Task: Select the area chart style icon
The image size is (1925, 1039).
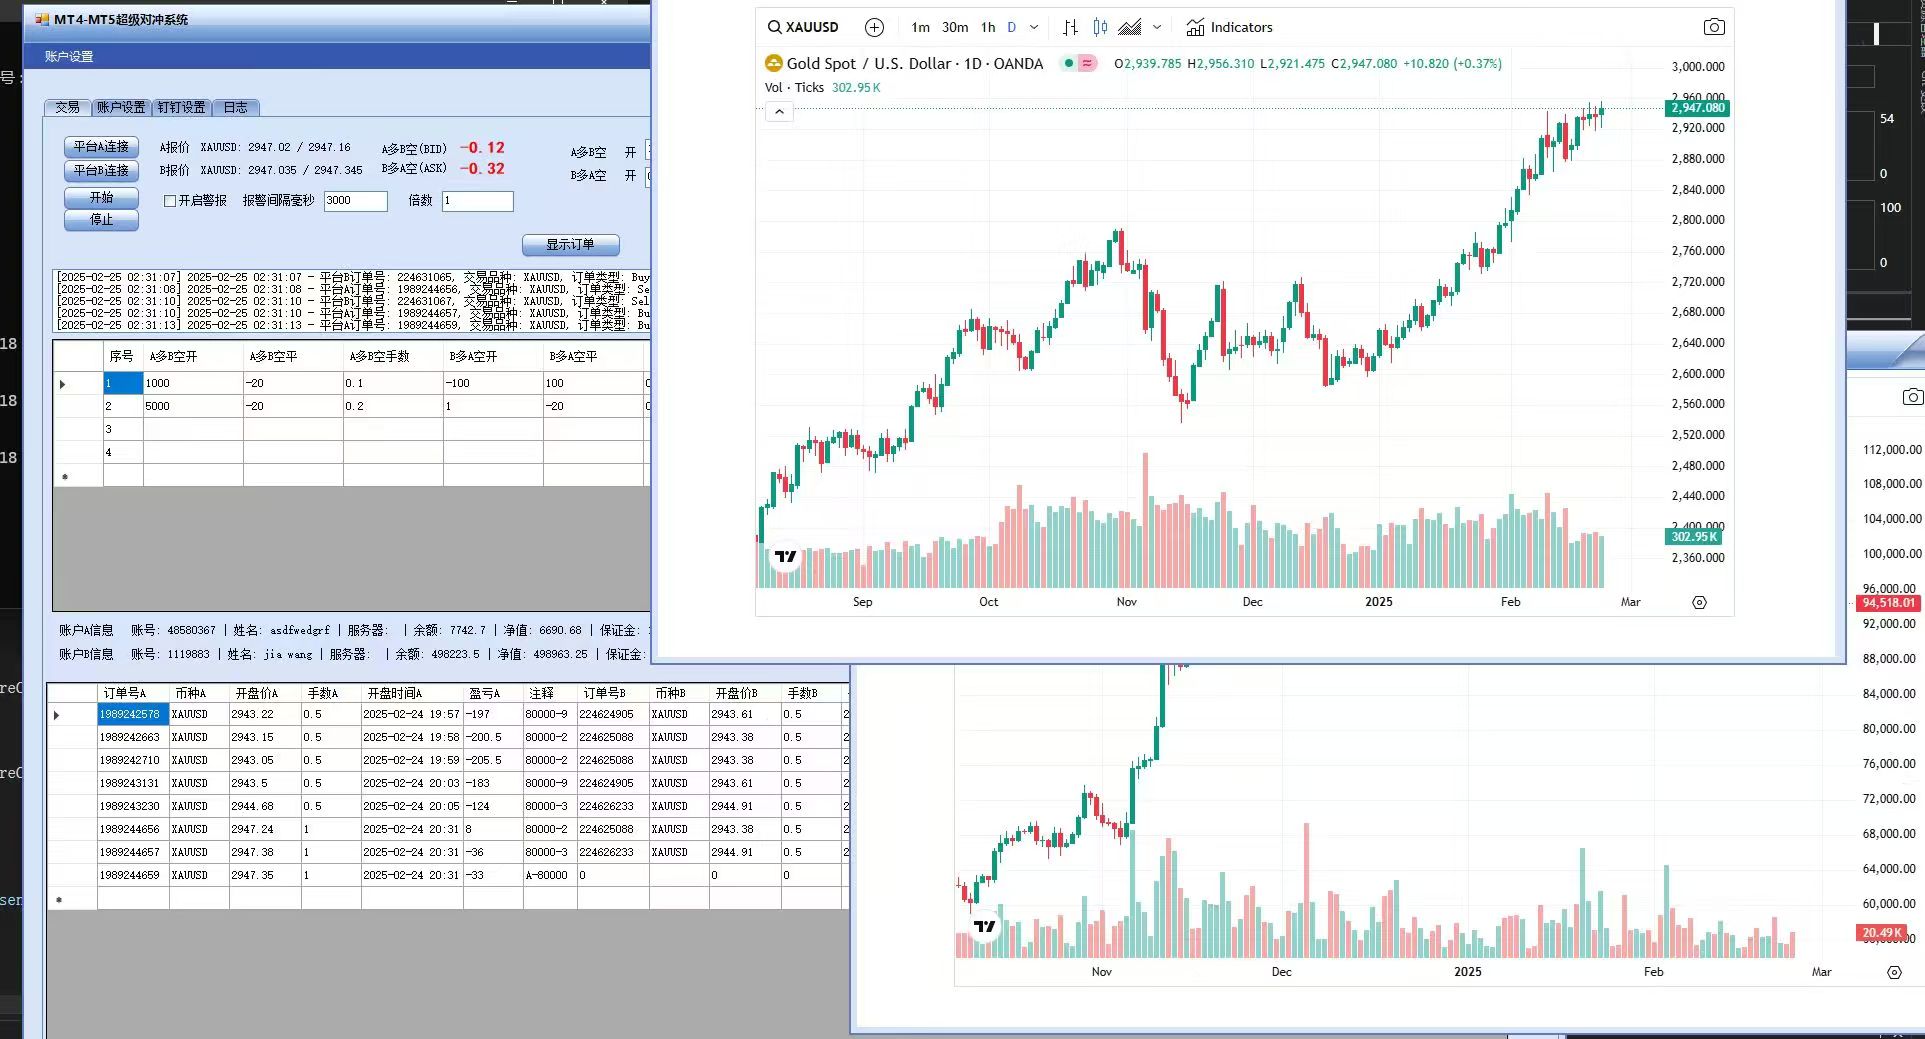Action: click(x=1130, y=28)
